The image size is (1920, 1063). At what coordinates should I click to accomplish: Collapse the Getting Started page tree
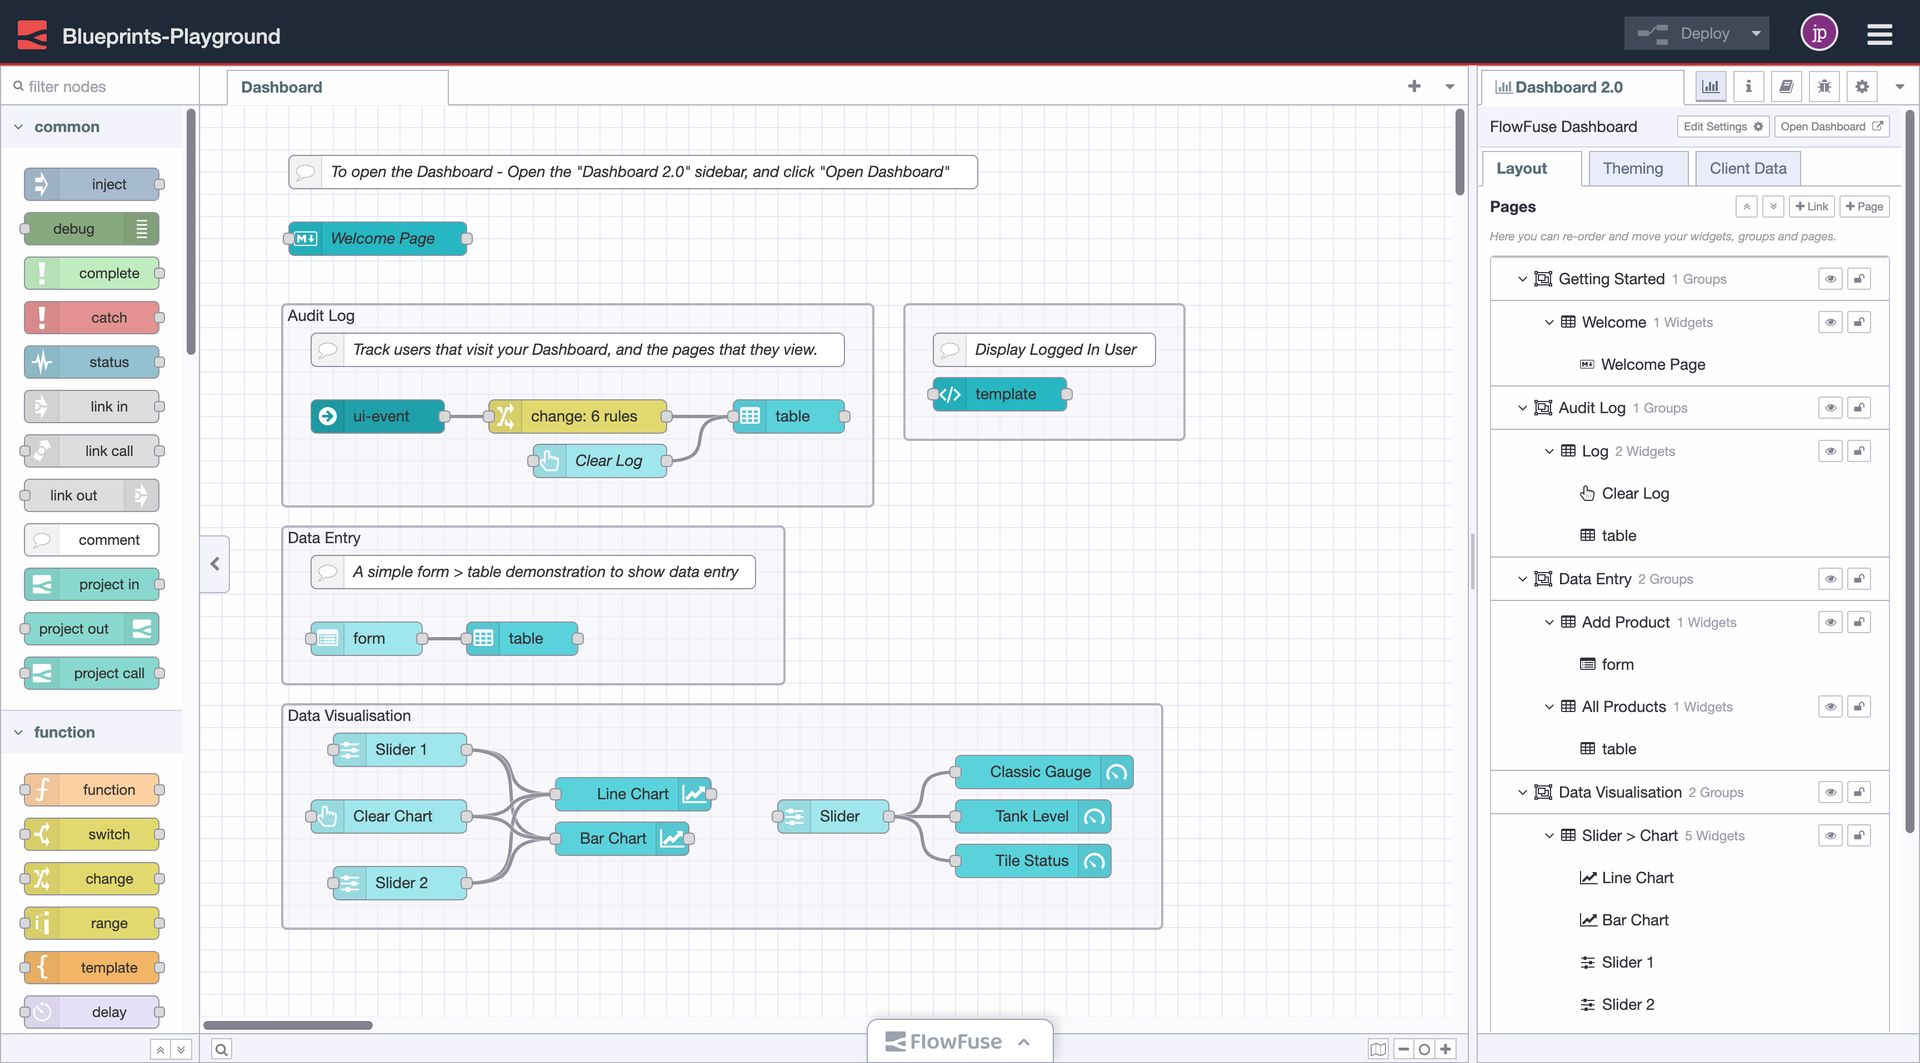point(1522,278)
